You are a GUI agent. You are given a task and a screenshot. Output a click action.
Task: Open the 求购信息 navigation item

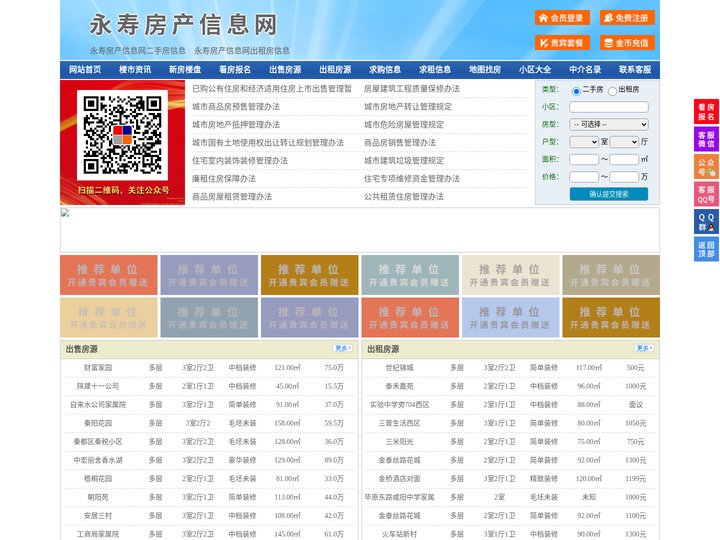click(385, 70)
